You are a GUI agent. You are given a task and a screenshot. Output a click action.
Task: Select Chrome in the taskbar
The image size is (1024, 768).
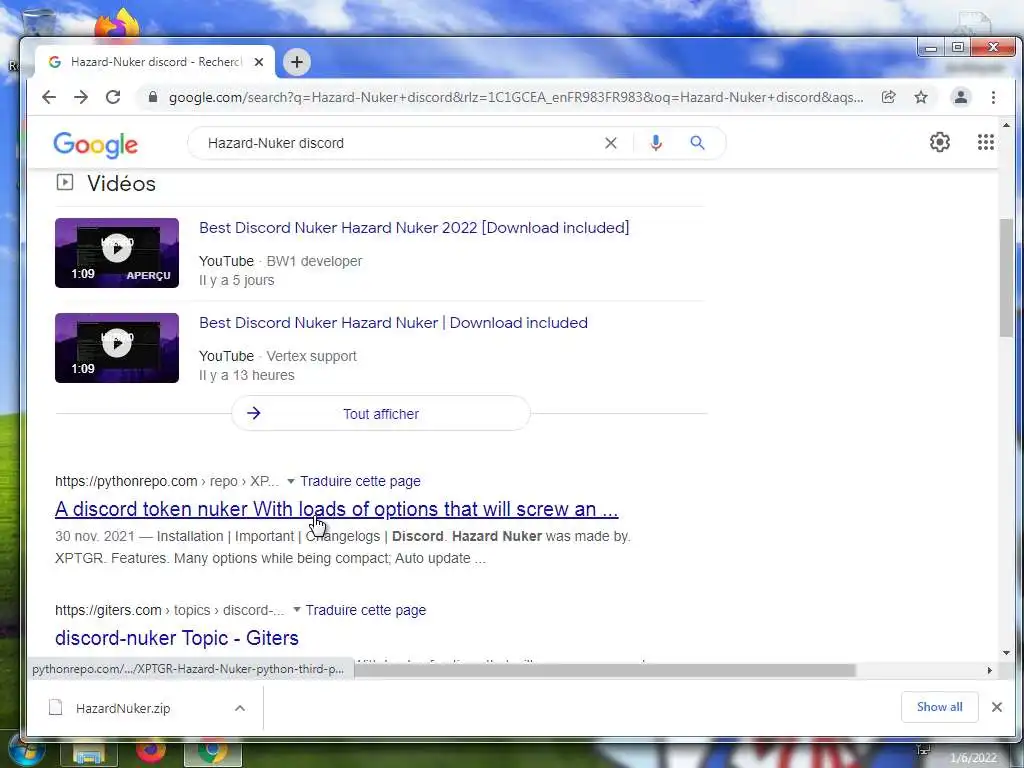pyautogui.click(x=213, y=752)
